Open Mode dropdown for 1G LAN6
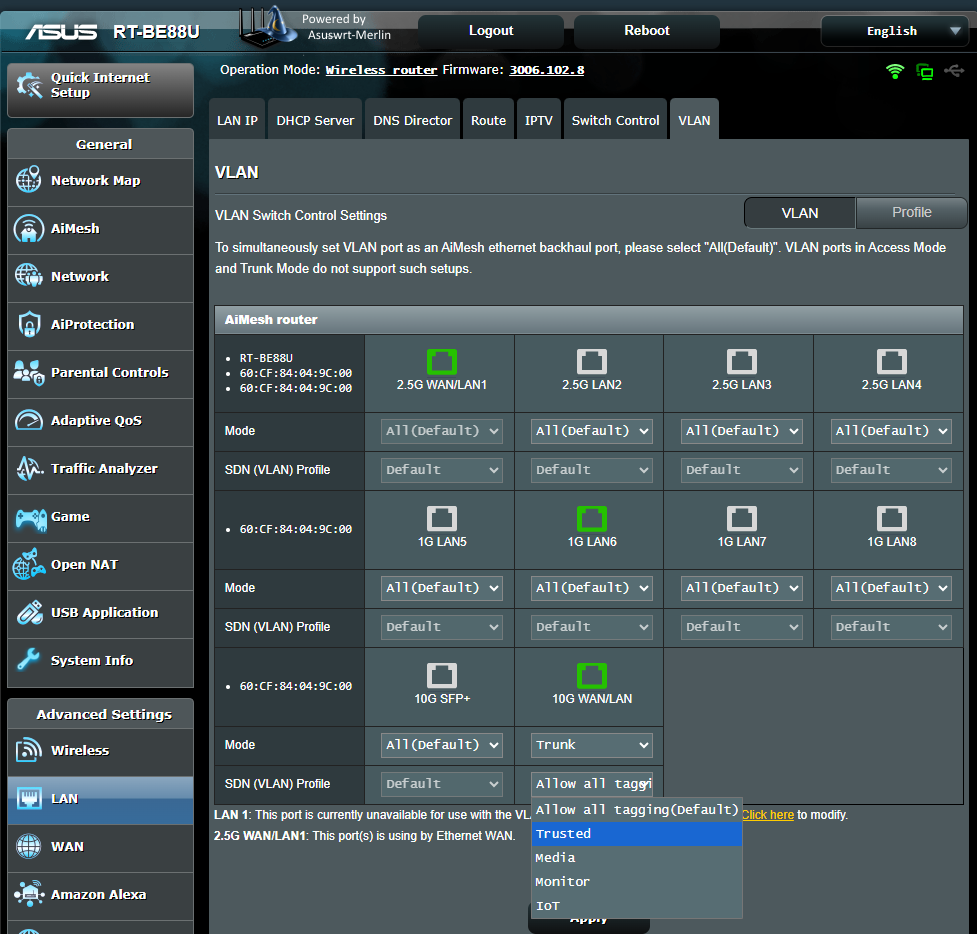Screen dimensions: 977x934 tap(591, 588)
